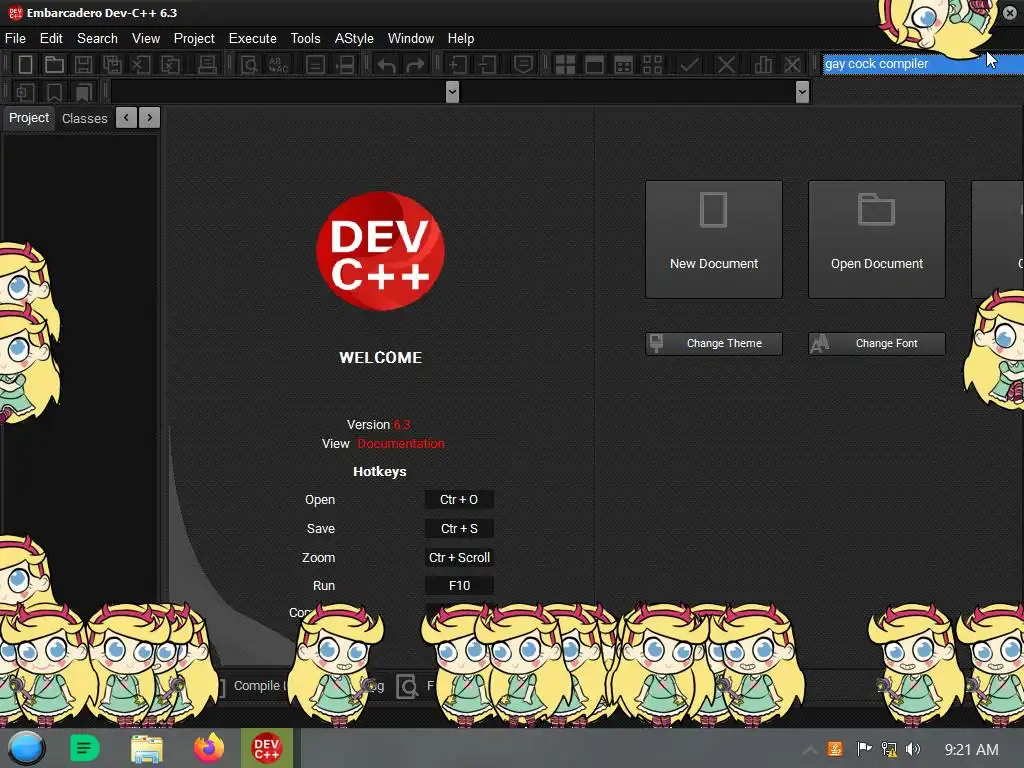Open the View menu

pos(146,39)
